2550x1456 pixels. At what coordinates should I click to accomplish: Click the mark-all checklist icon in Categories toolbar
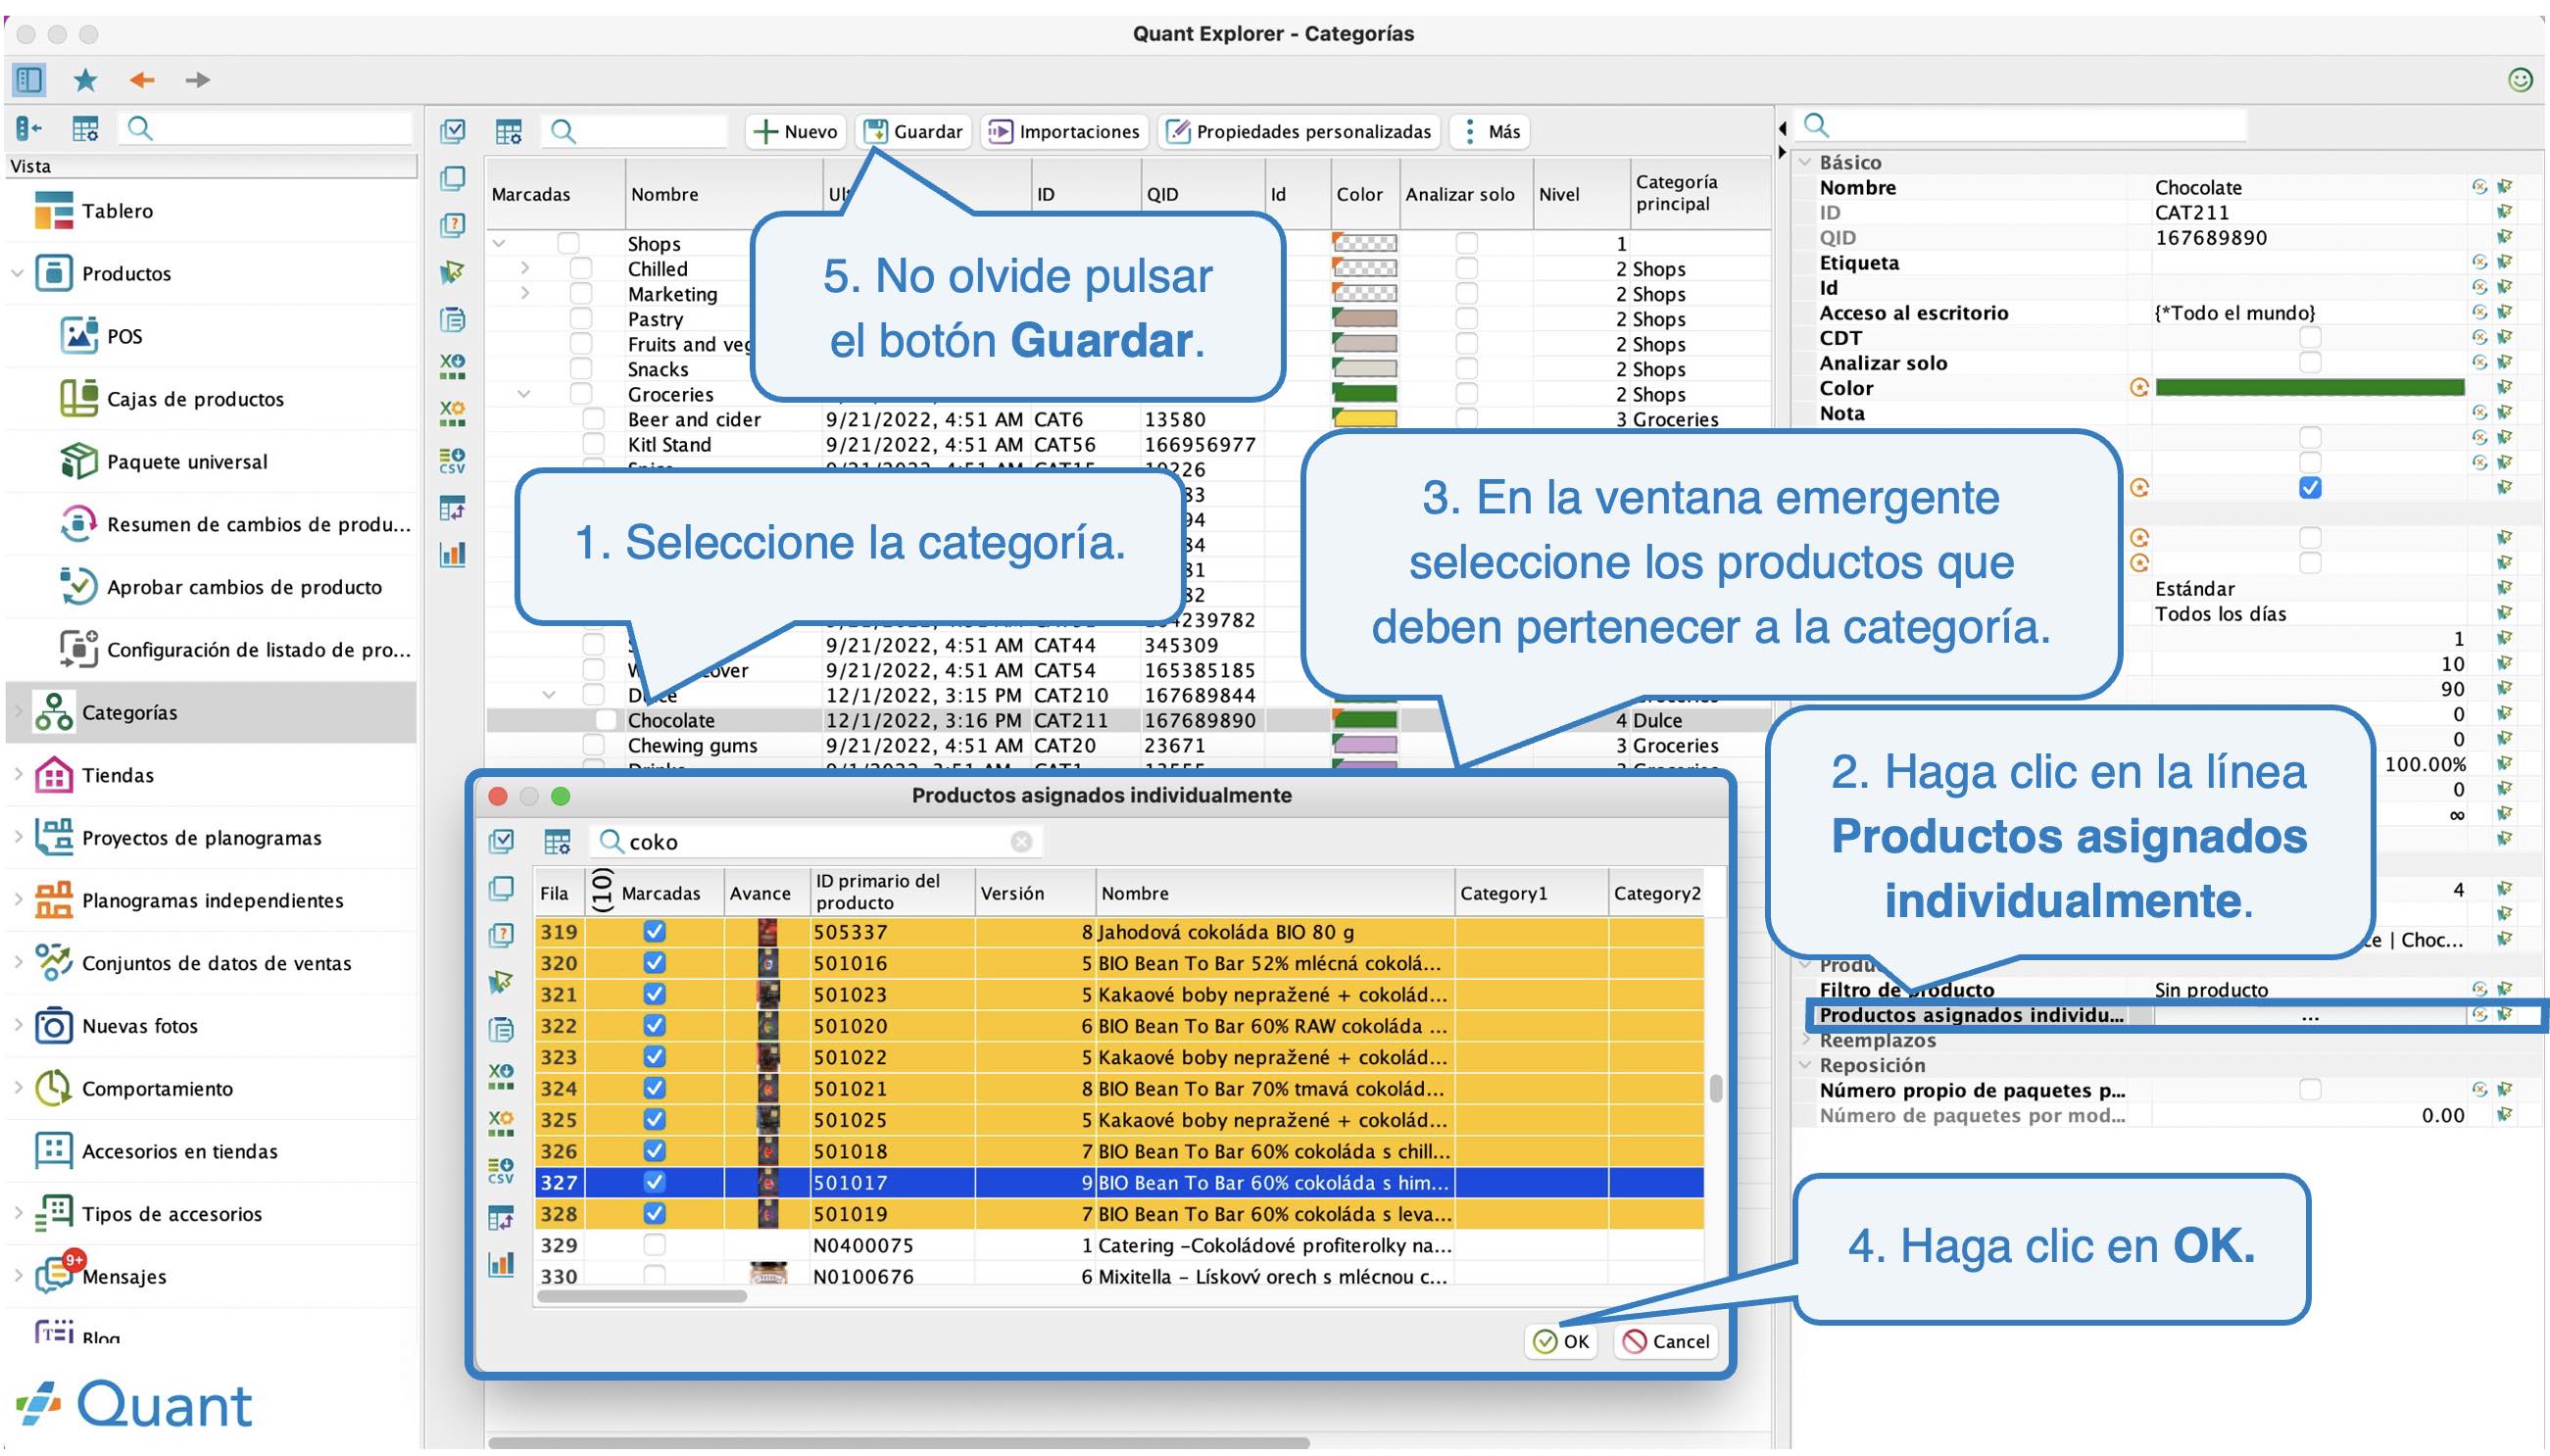click(x=453, y=131)
